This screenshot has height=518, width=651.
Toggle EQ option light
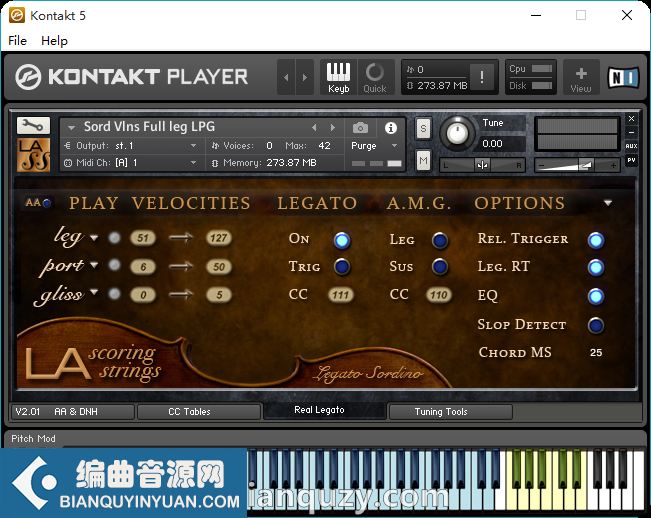pos(596,296)
